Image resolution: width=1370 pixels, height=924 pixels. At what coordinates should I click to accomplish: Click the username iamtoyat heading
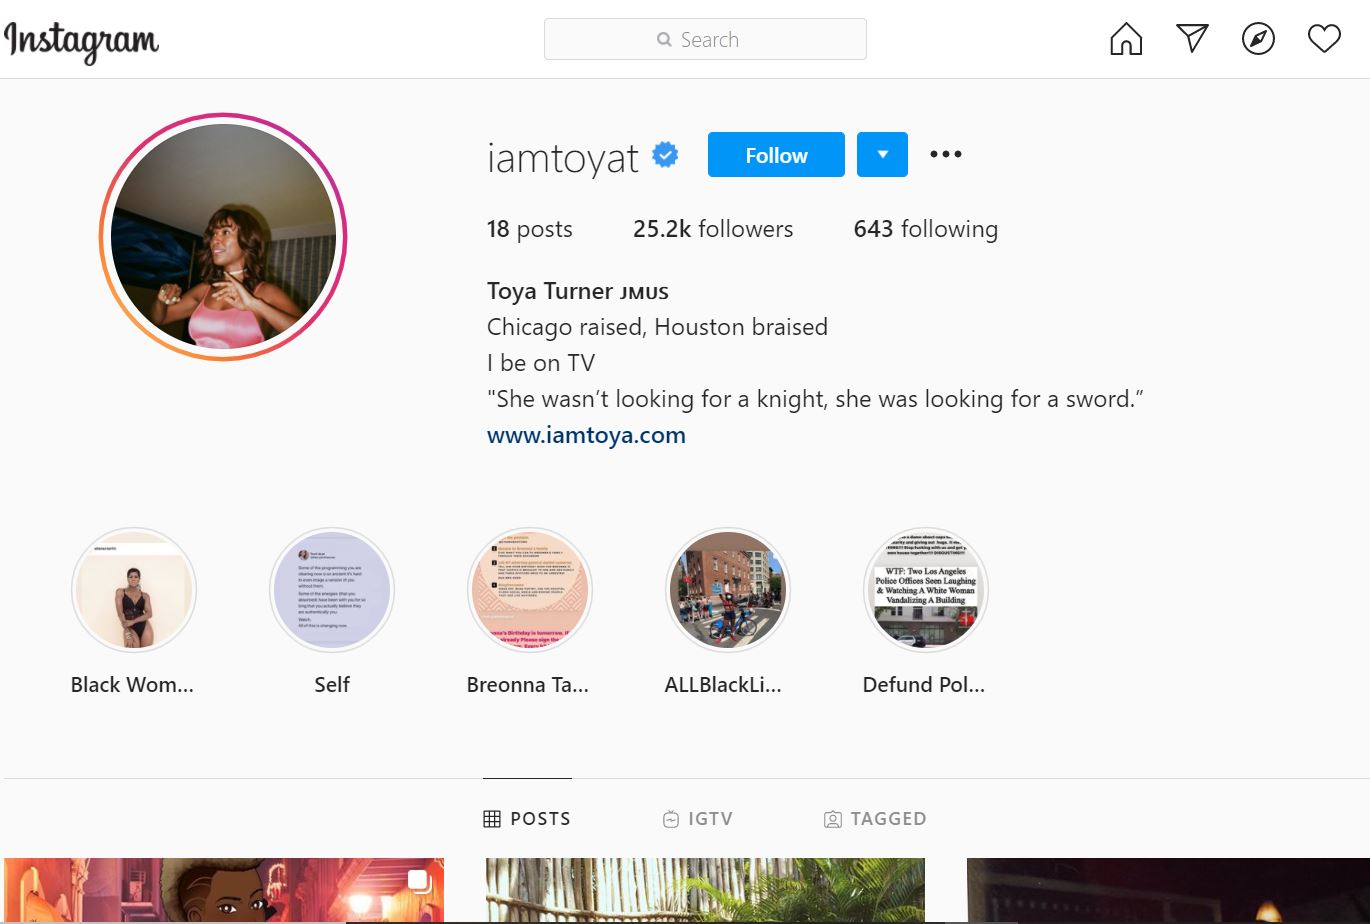563,157
